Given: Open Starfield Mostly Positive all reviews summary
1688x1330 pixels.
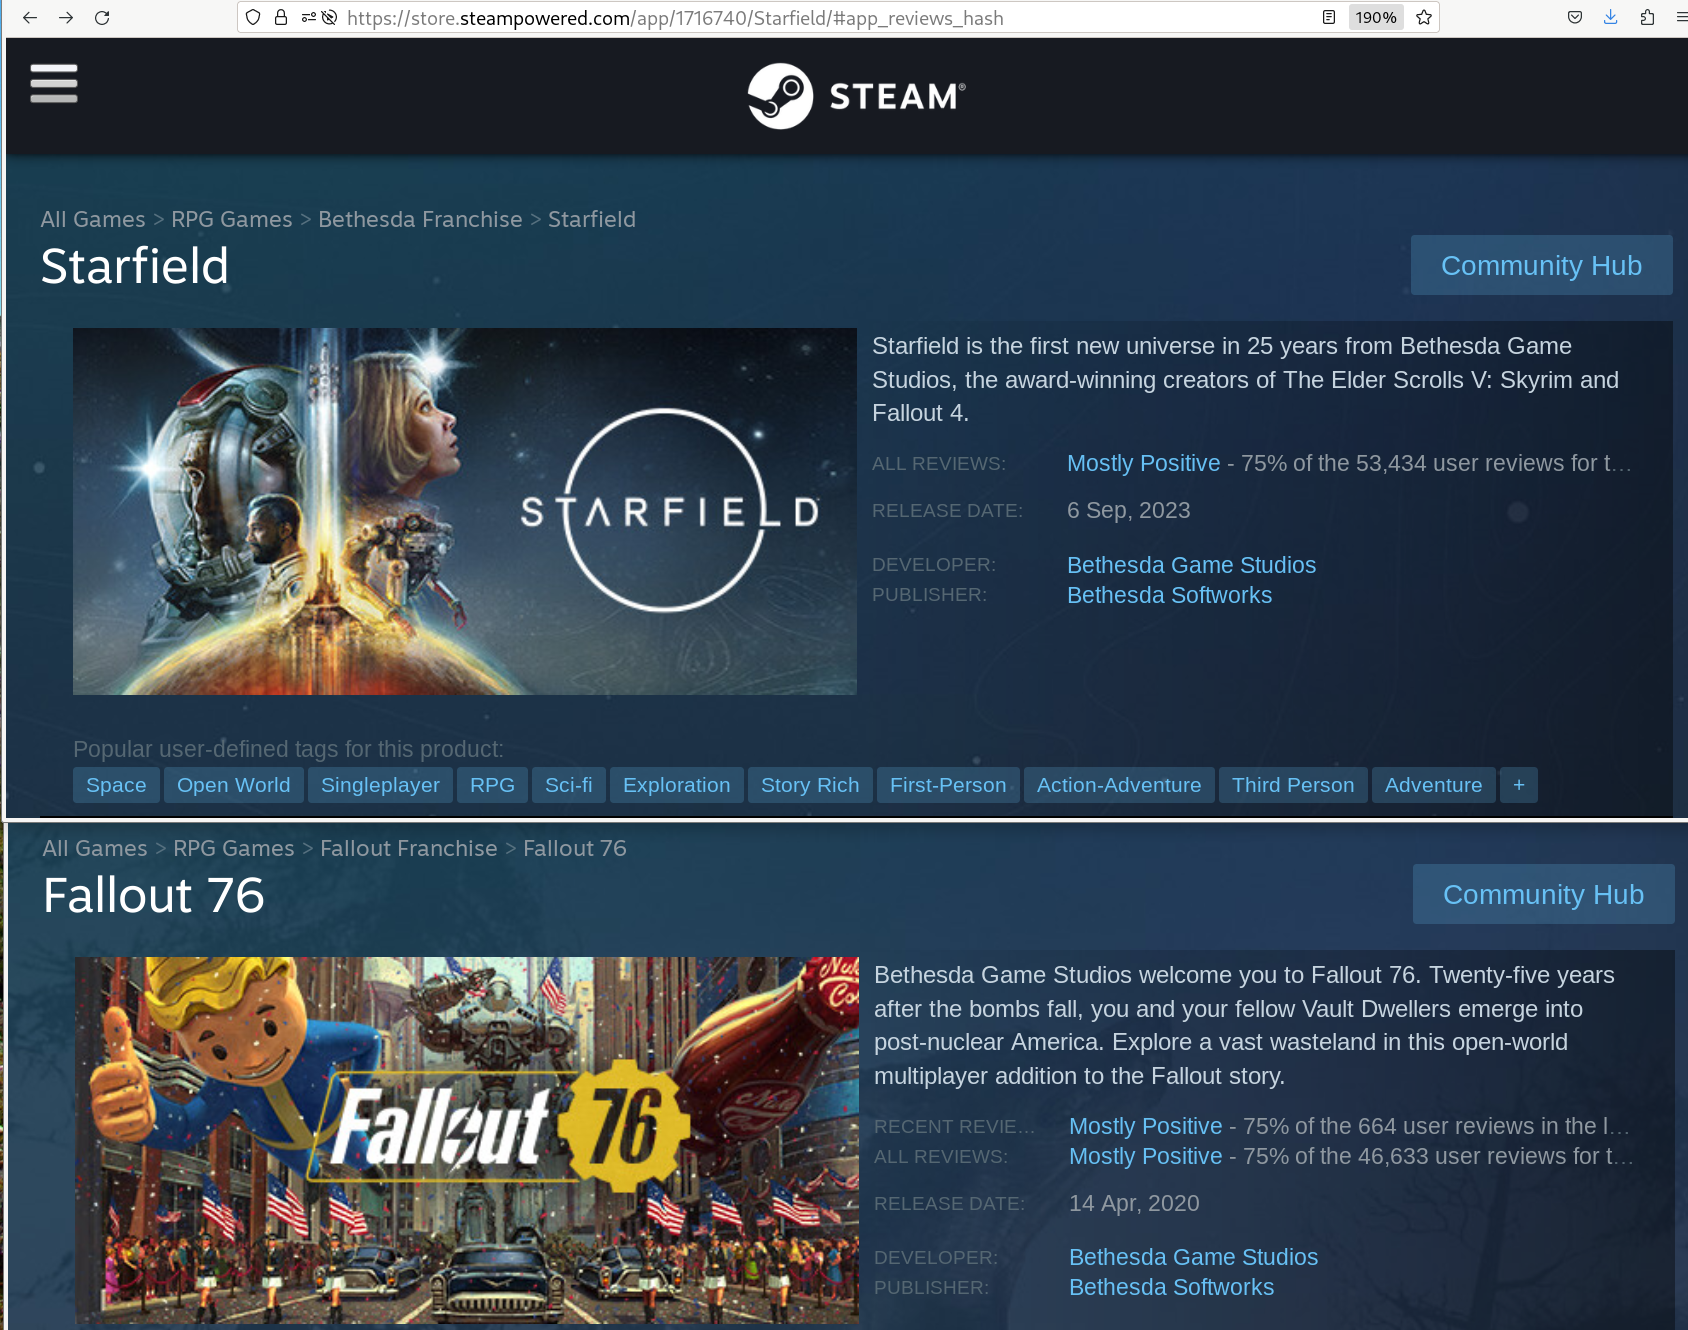Looking at the screenshot, I should [x=1144, y=463].
